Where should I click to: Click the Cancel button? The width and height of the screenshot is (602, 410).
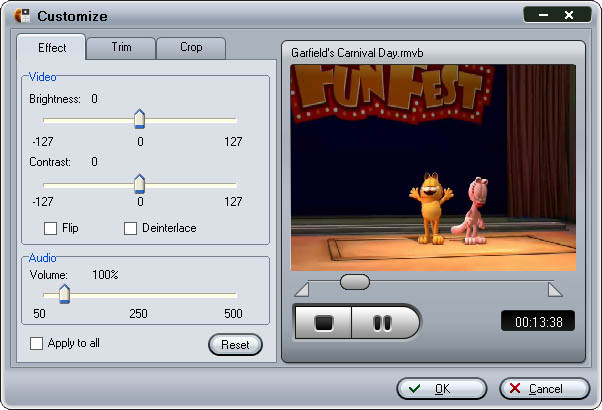click(544, 389)
